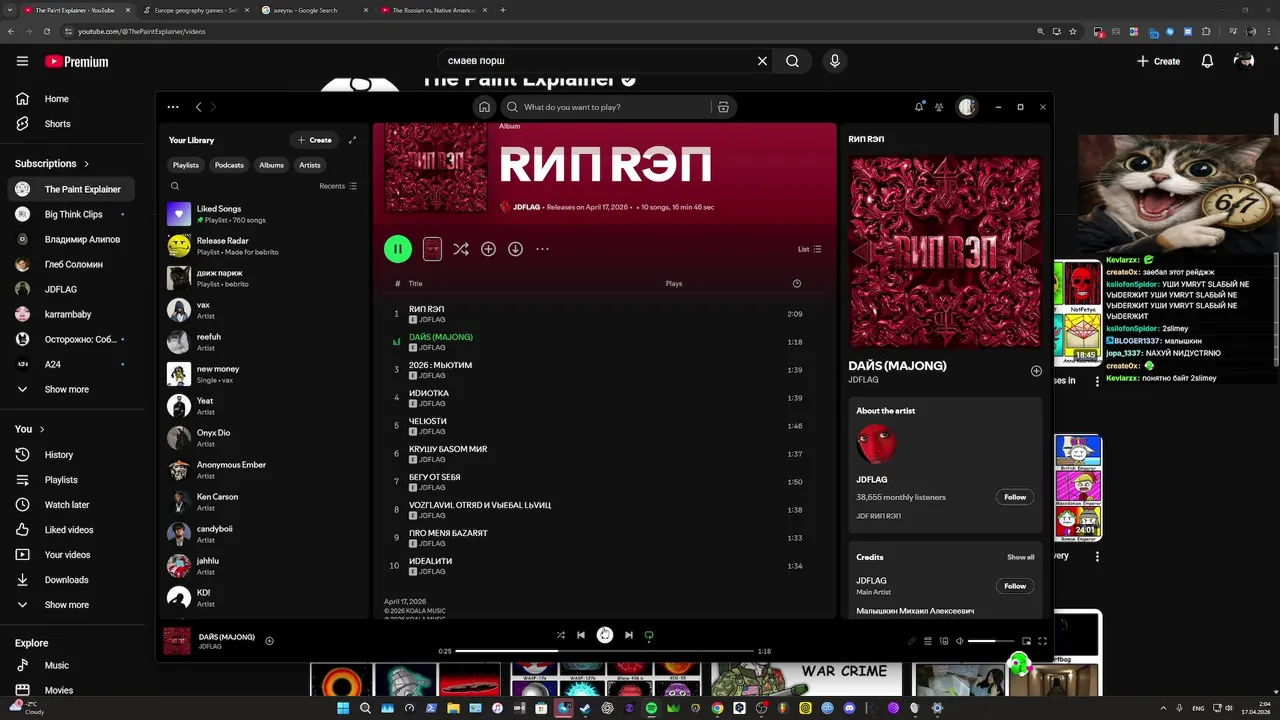Viewport: 1280px width, 720px height.
Task: Skip to next track
Action: tap(628, 635)
